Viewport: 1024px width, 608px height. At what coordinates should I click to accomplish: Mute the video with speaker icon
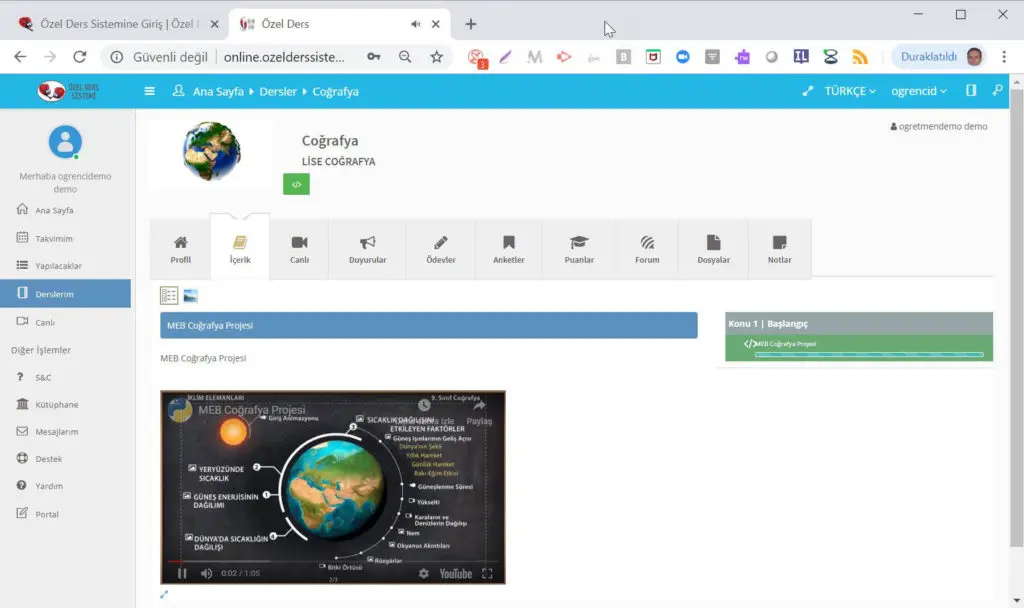tap(207, 573)
